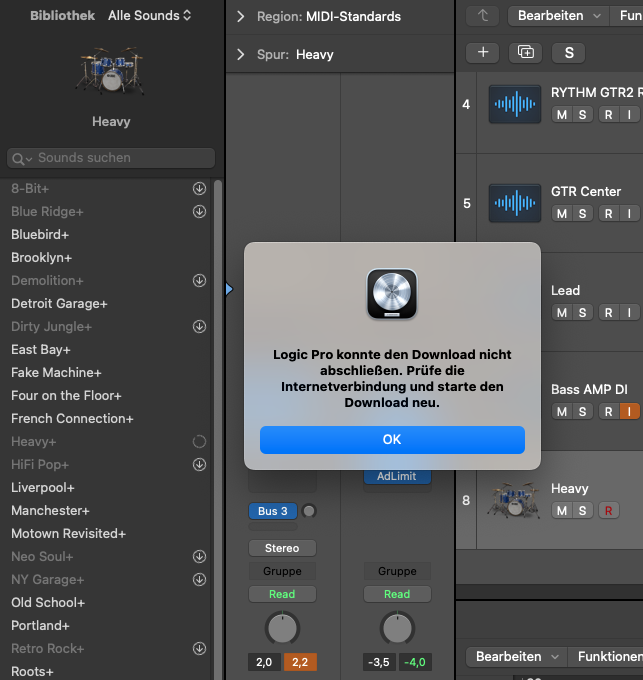Viewport: 643px width, 680px height.
Task: Select Liverpool+ in the library list
Action: pos(43,487)
